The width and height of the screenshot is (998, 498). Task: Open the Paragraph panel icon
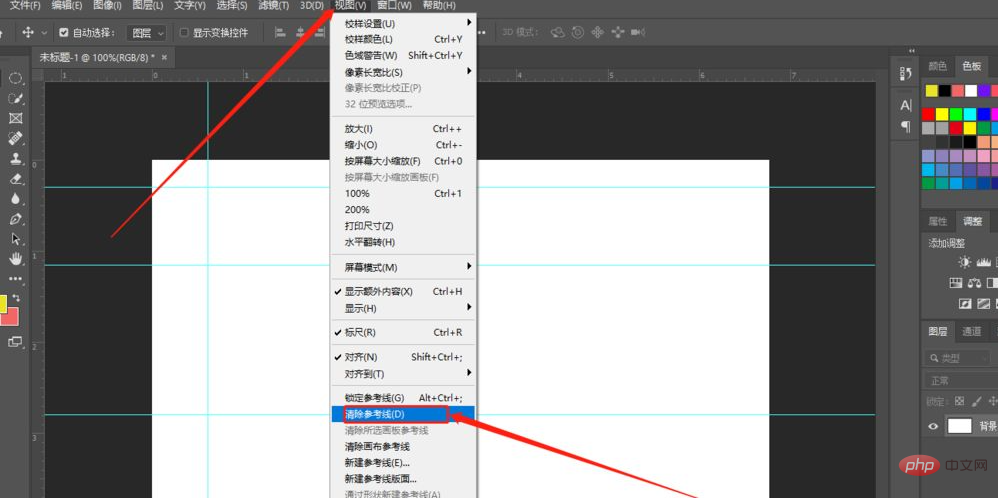[905, 127]
